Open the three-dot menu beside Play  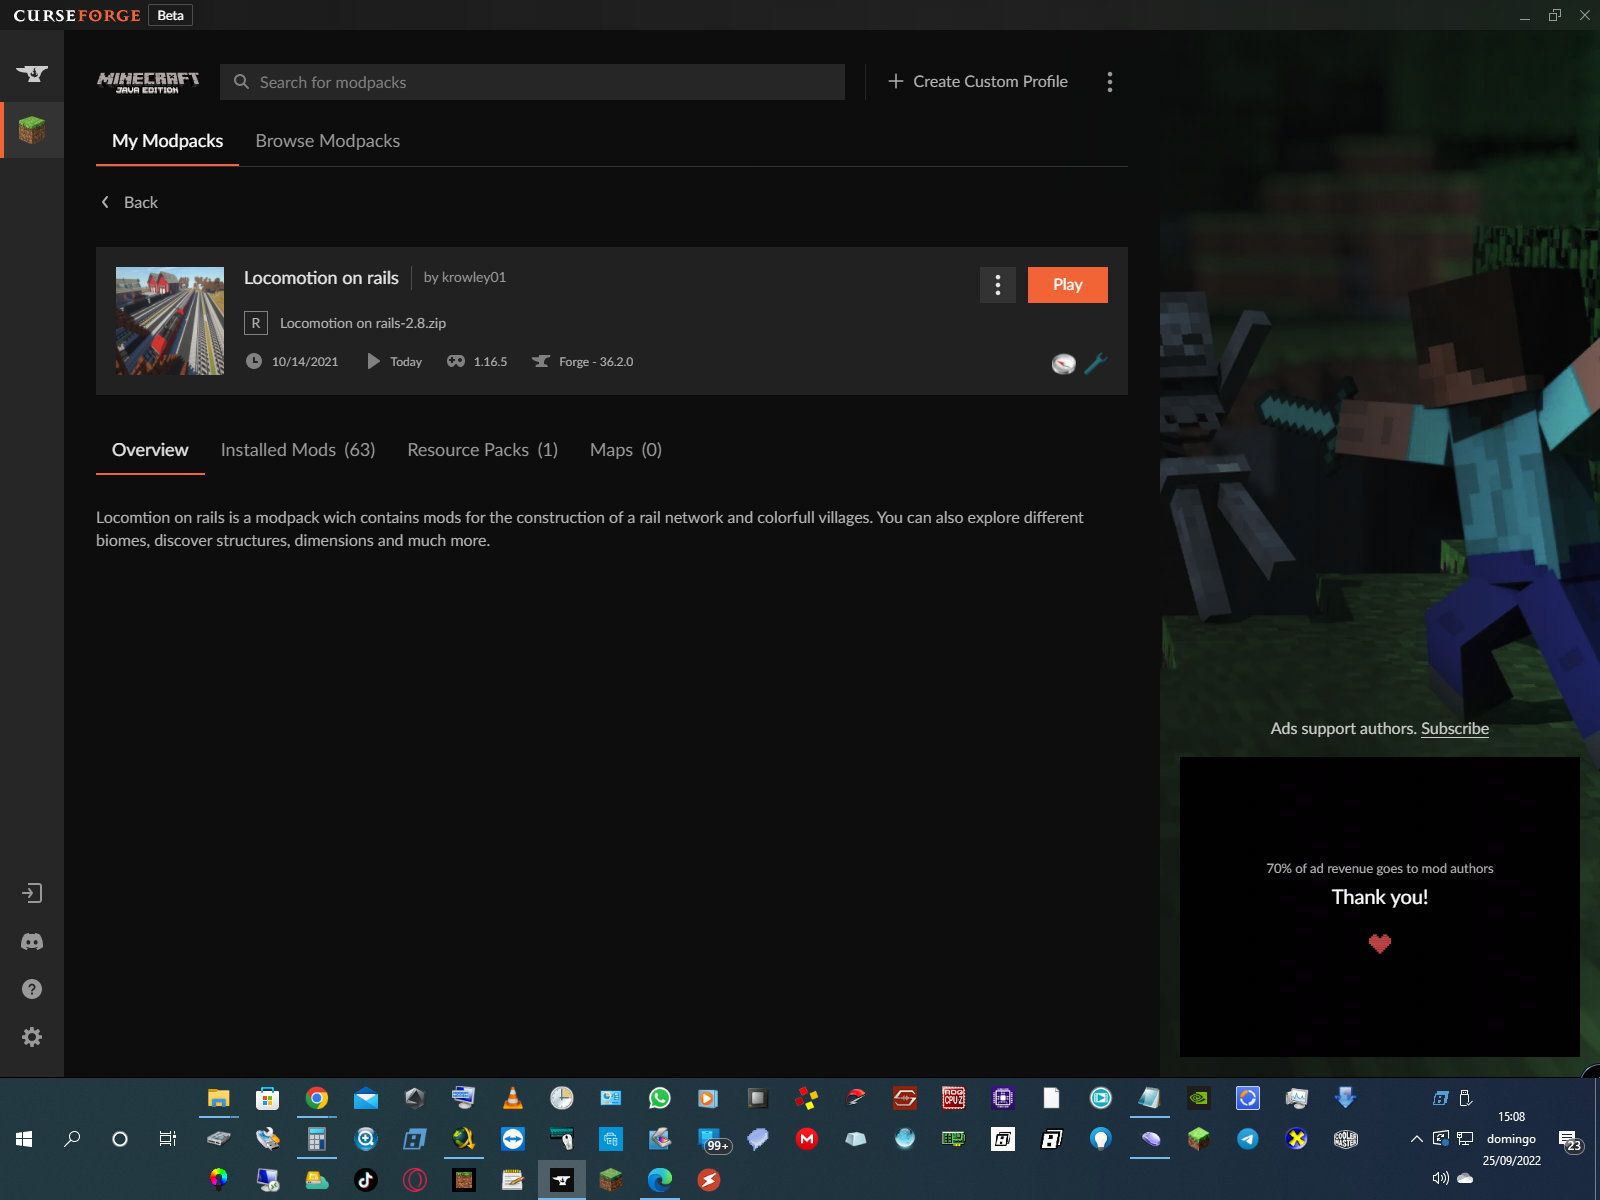(997, 285)
